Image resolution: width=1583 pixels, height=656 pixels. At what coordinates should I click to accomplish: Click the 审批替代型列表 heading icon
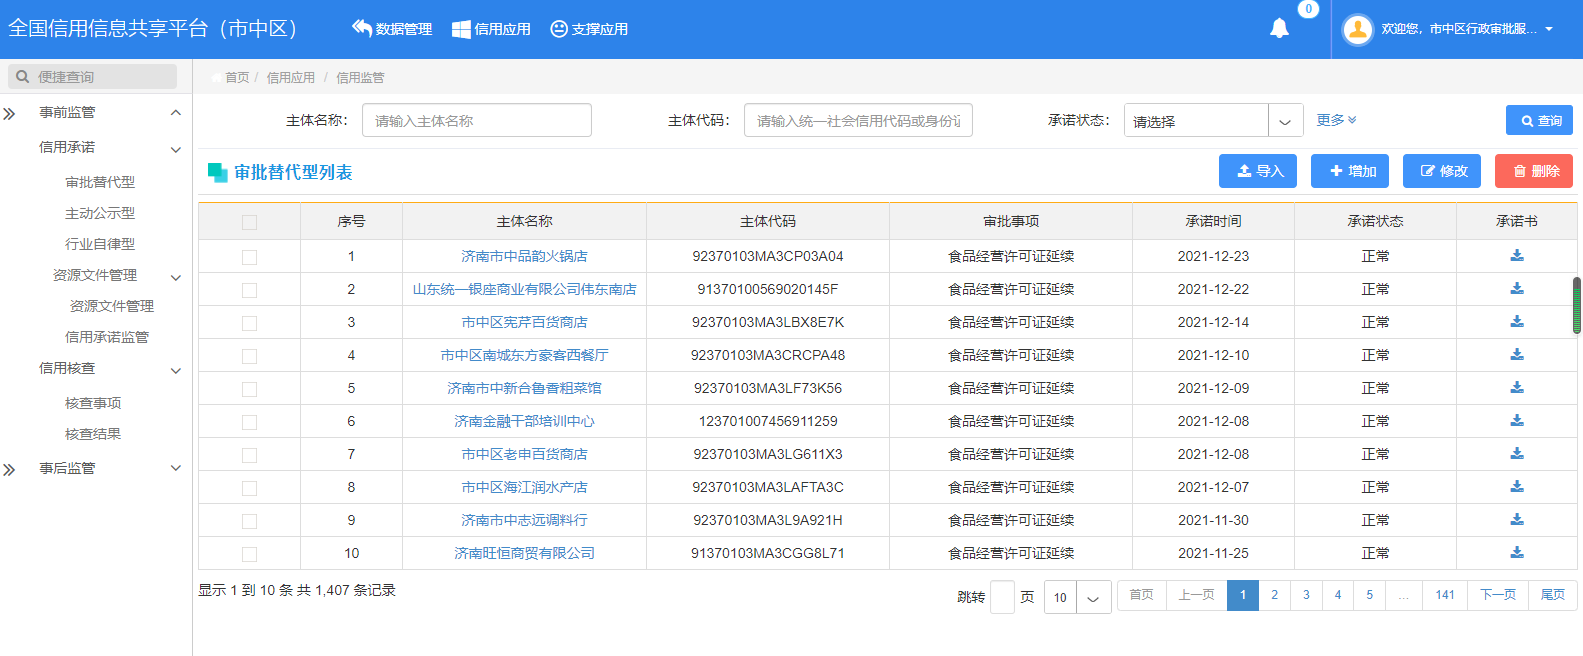tap(217, 172)
